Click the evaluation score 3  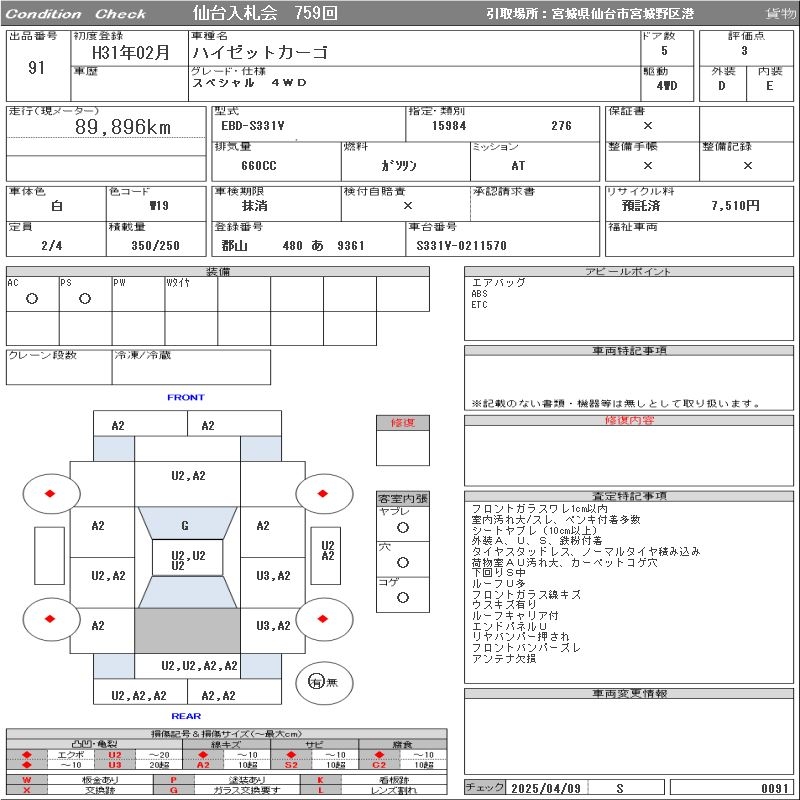(x=744, y=51)
